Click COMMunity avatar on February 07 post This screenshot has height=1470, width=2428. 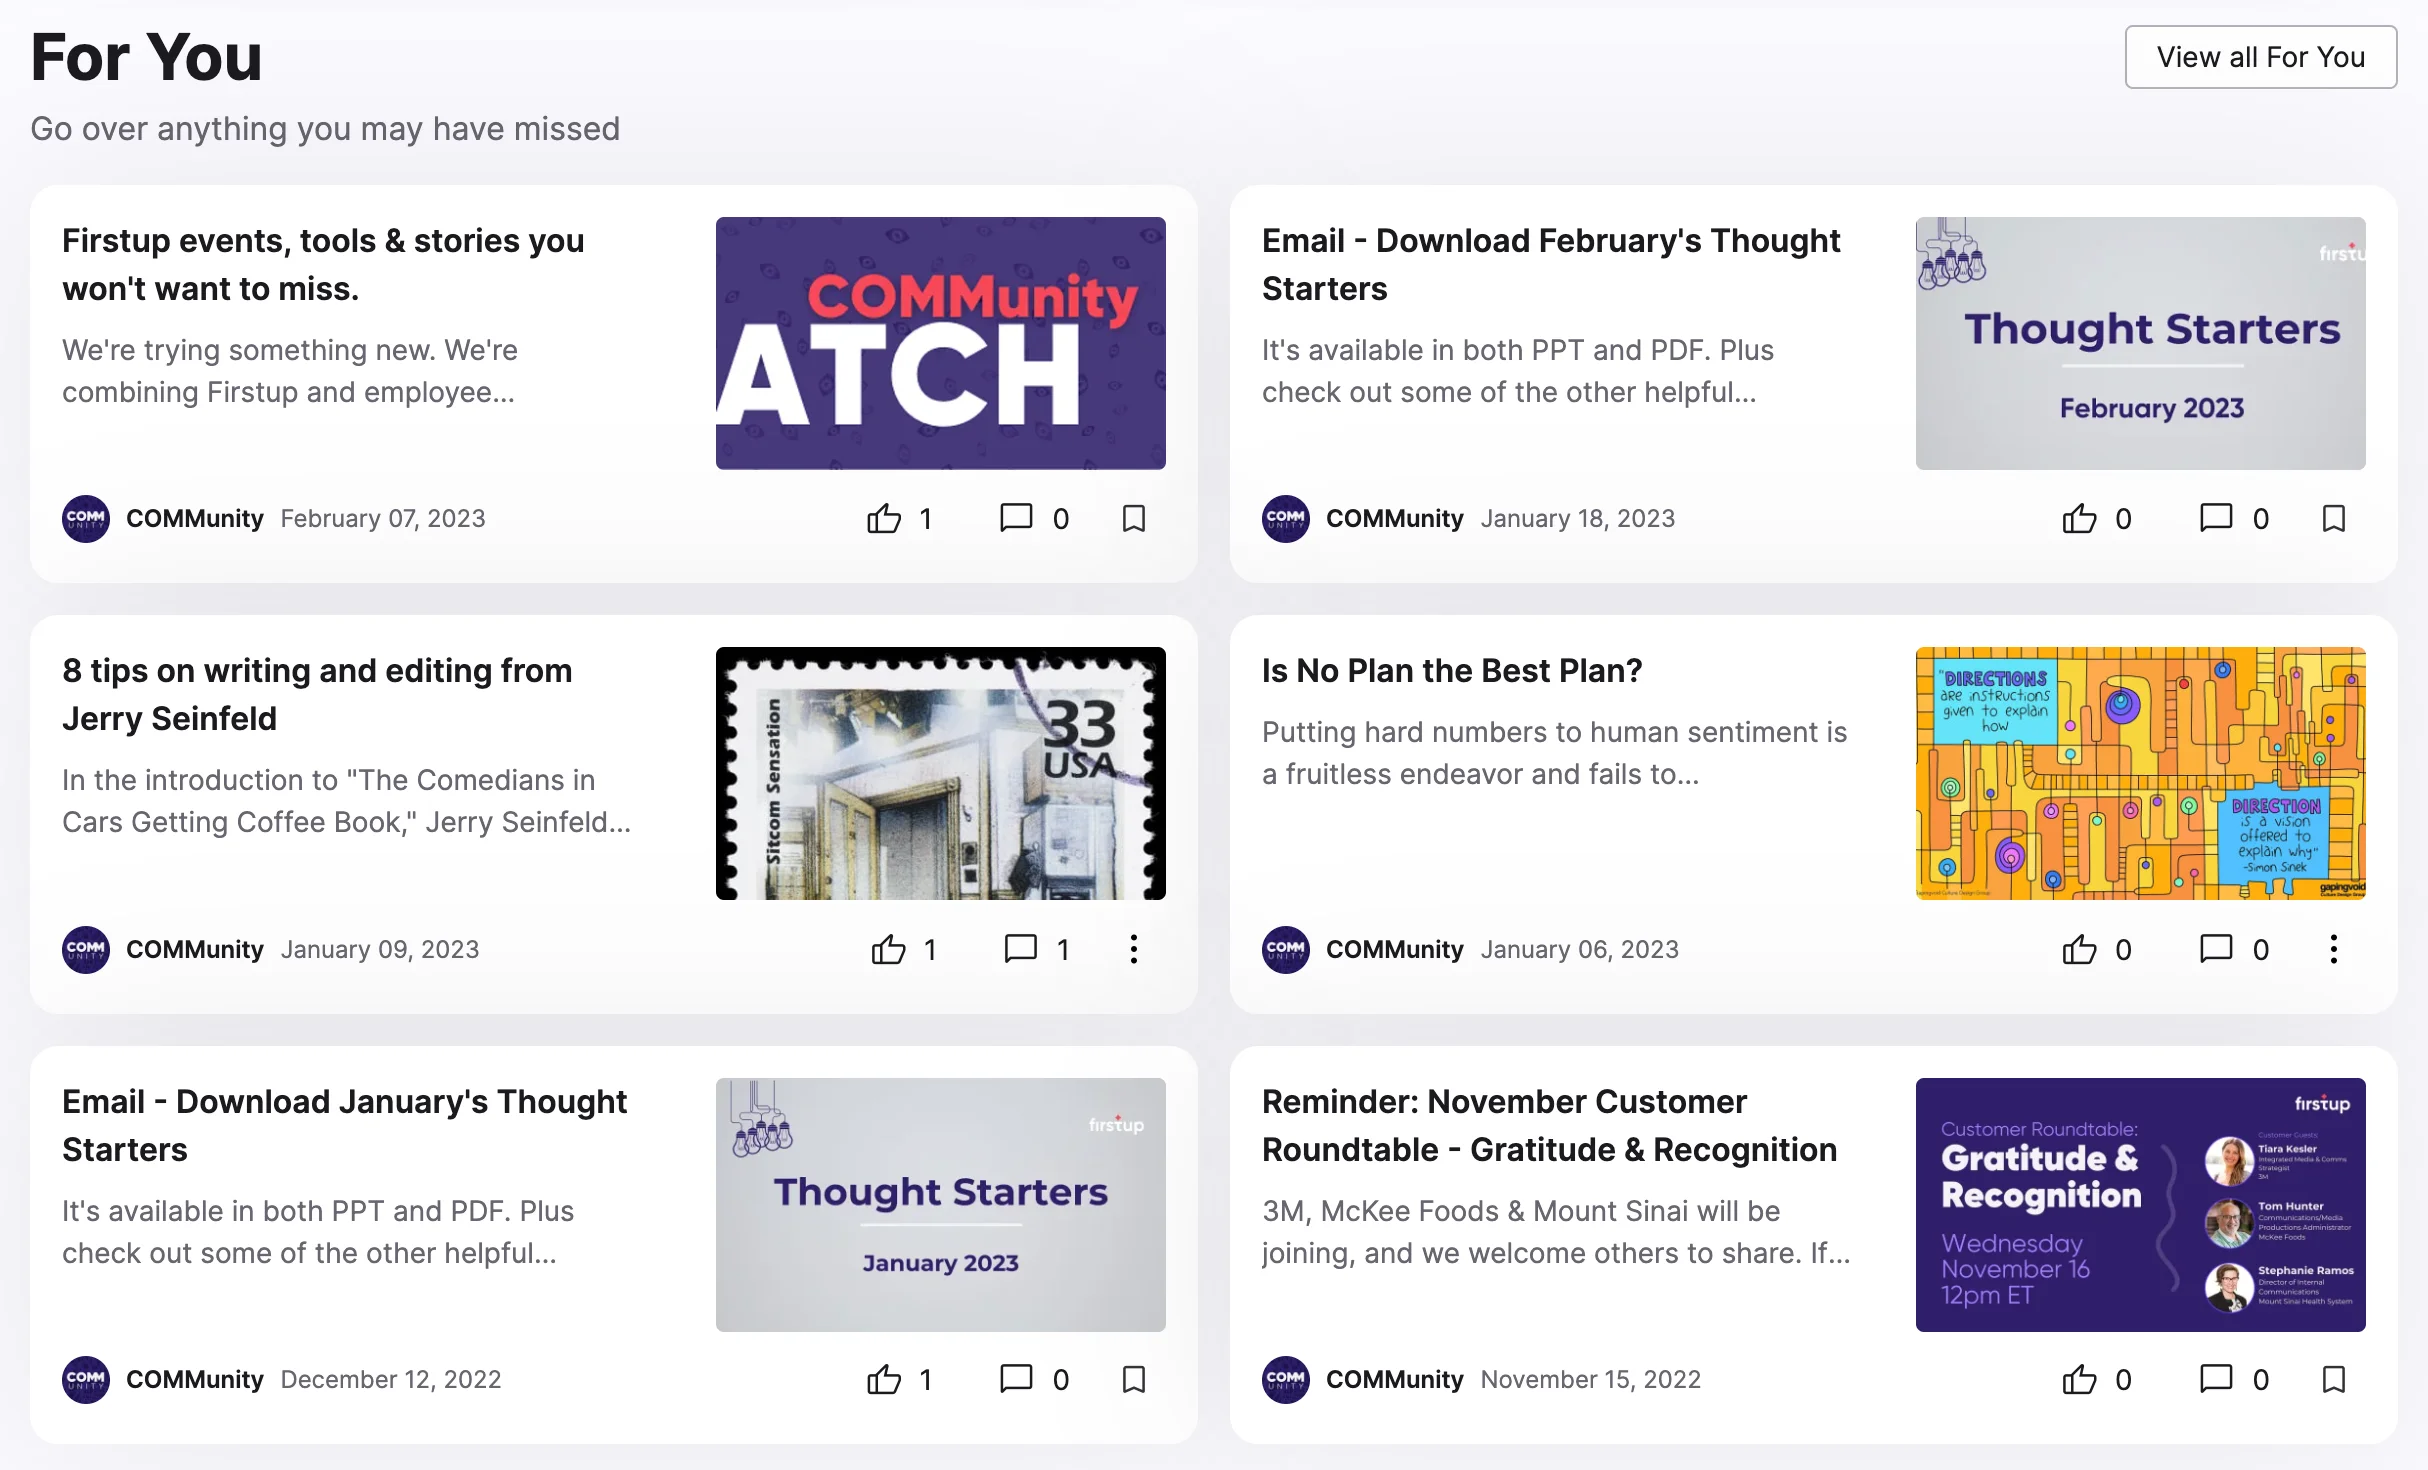pyautogui.click(x=86, y=518)
